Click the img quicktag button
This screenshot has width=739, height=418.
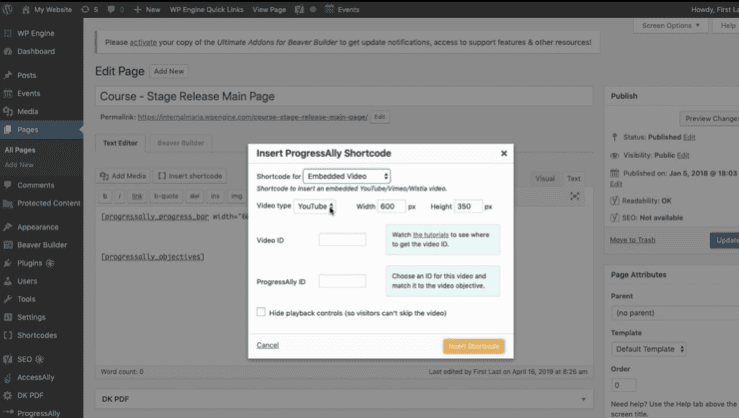[x=237, y=196]
